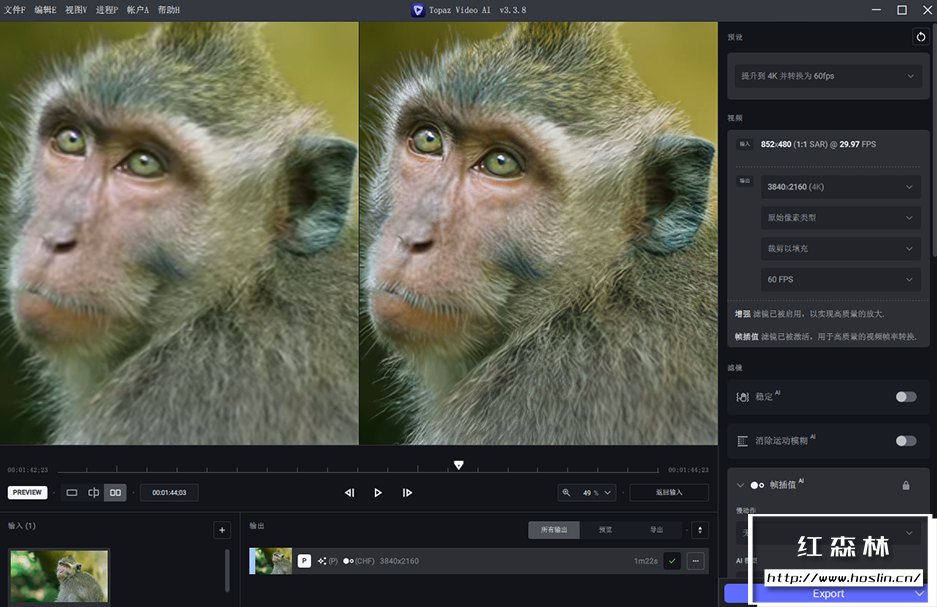Click the timeline playhead marker

458,465
